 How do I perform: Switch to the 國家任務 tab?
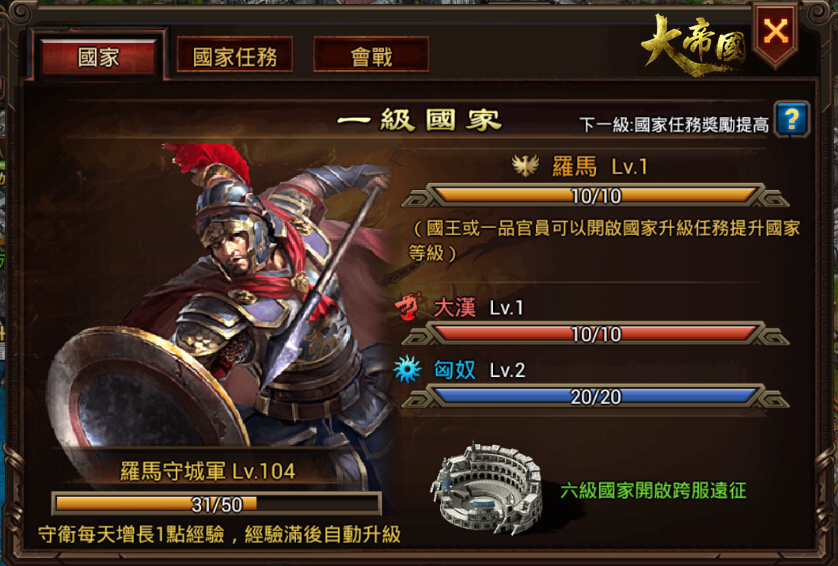235,56
